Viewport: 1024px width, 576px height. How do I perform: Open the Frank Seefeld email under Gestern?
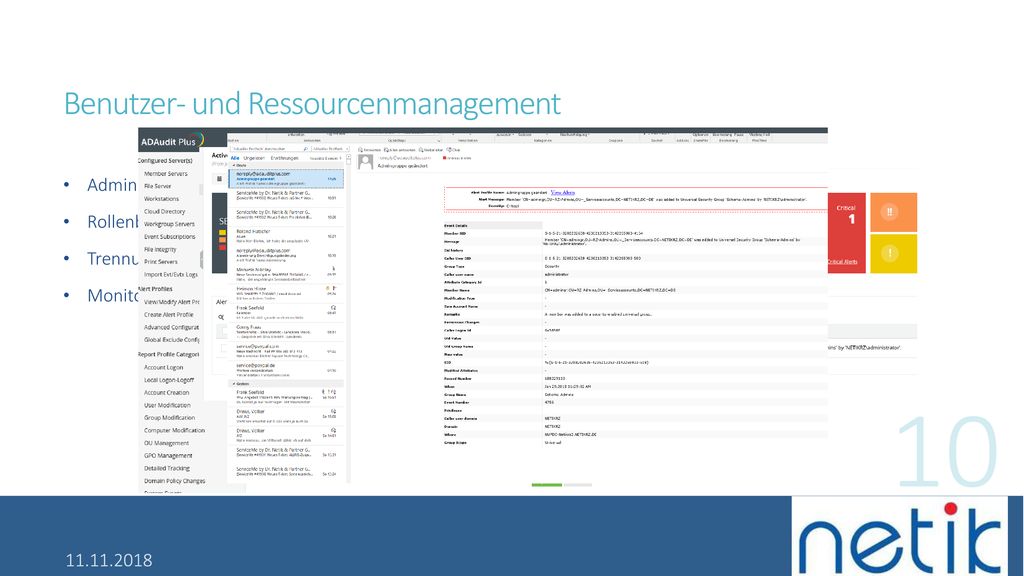[x=286, y=396]
